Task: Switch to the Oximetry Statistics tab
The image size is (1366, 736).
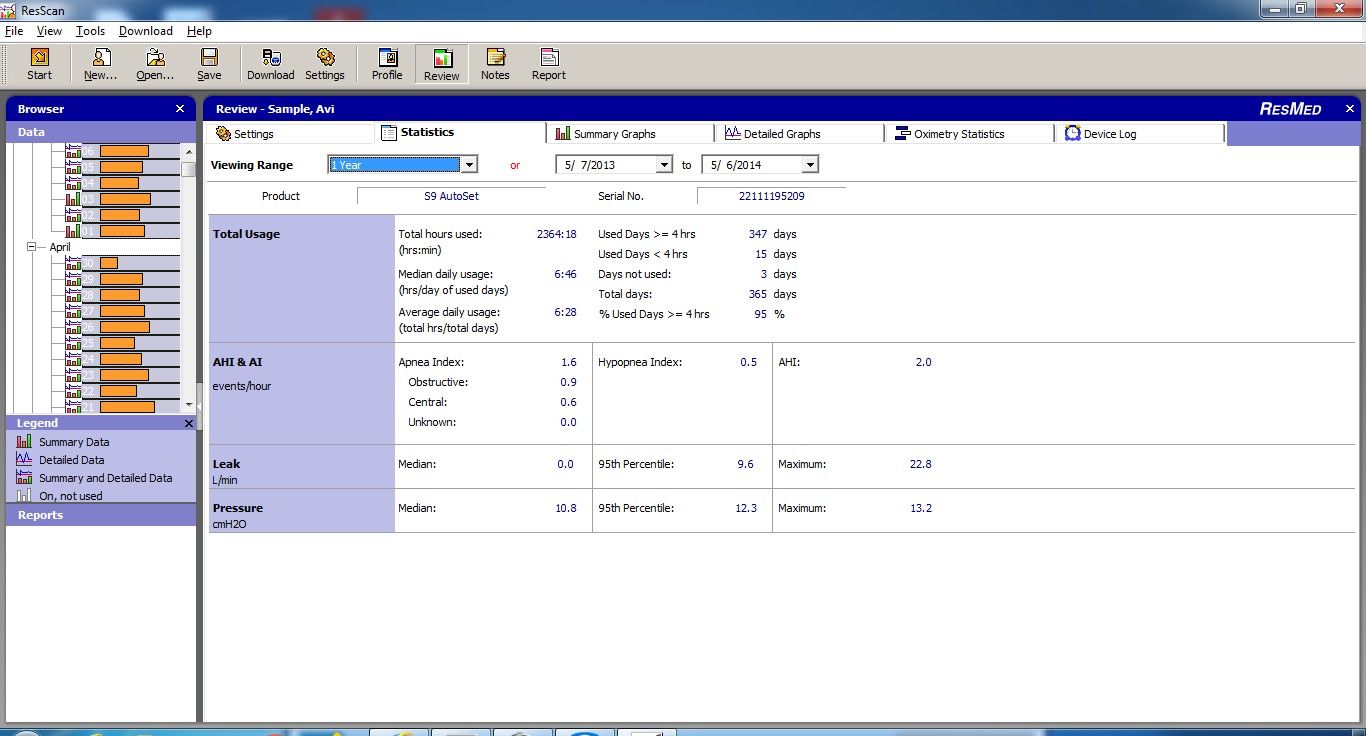Action: tap(970, 133)
